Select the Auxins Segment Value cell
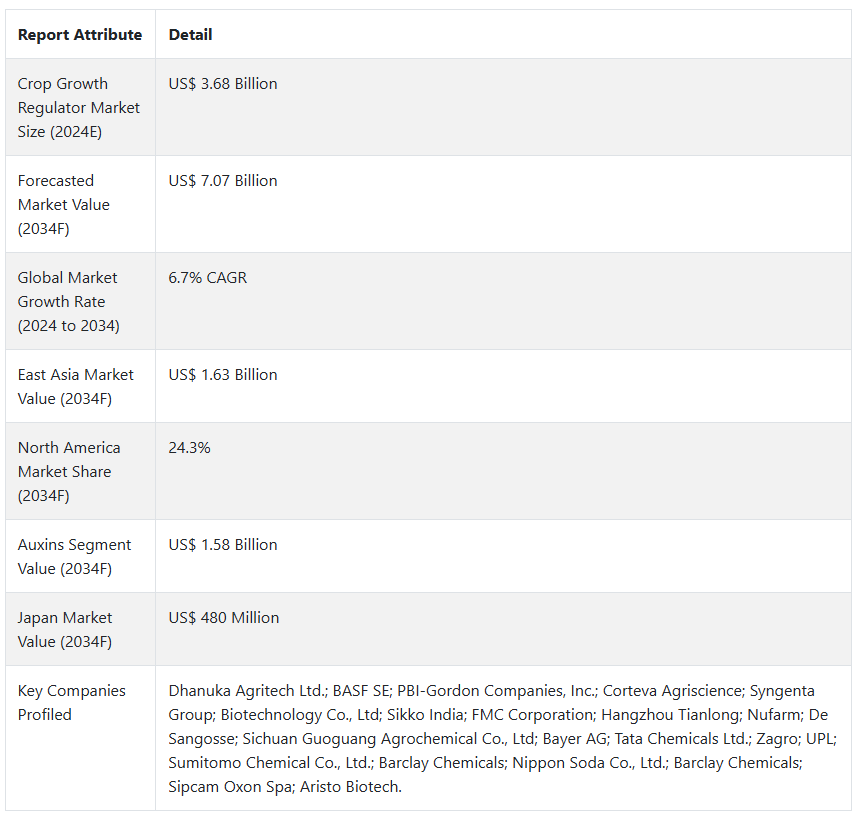Viewport: 861px width, 822px height. pos(74,557)
